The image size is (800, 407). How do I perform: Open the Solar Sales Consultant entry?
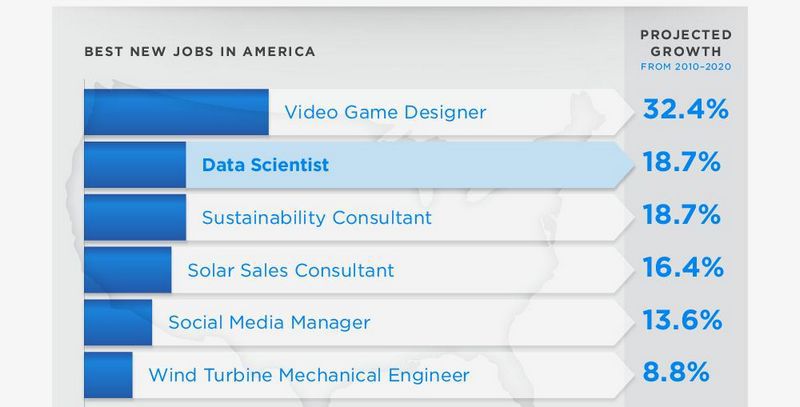coord(290,270)
